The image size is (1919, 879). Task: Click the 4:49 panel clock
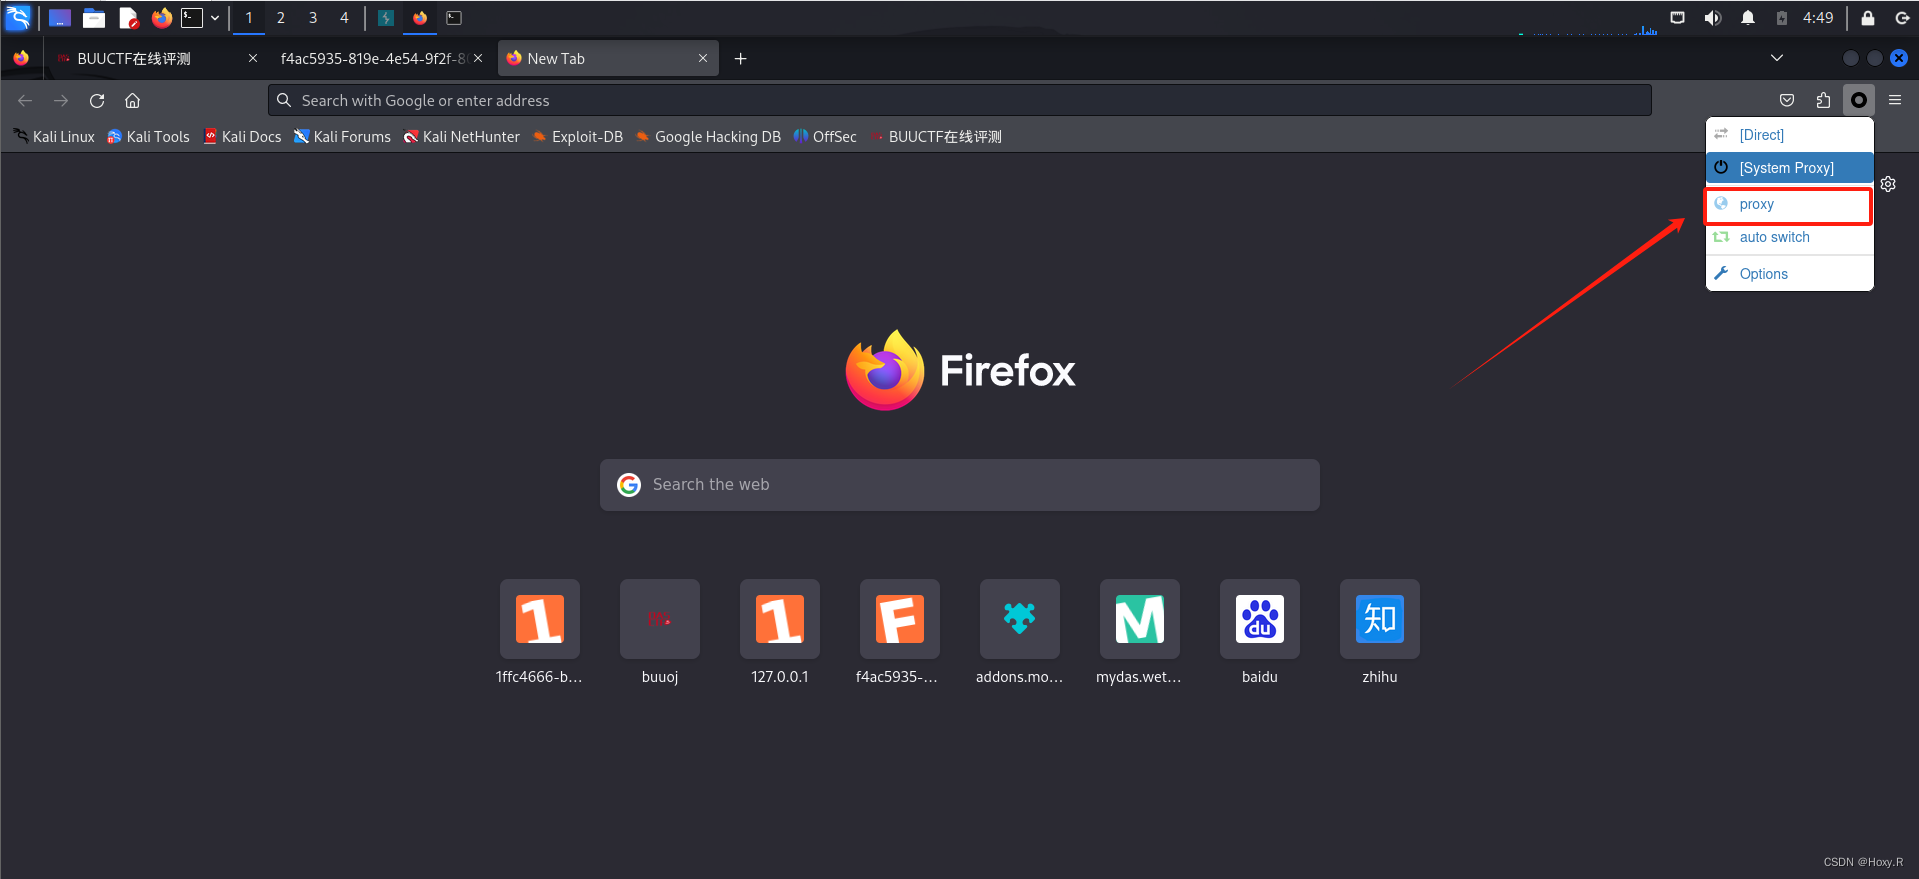(1818, 18)
